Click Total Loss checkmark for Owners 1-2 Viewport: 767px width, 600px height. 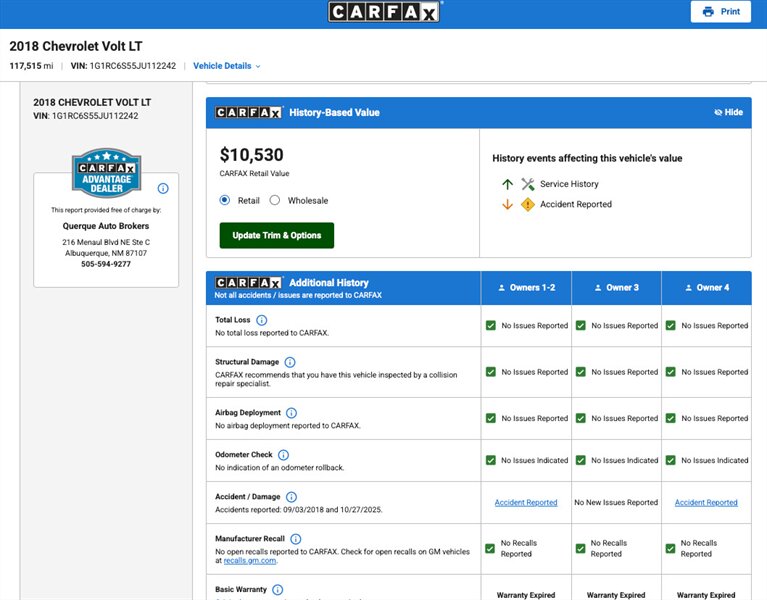(x=491, y=326)
